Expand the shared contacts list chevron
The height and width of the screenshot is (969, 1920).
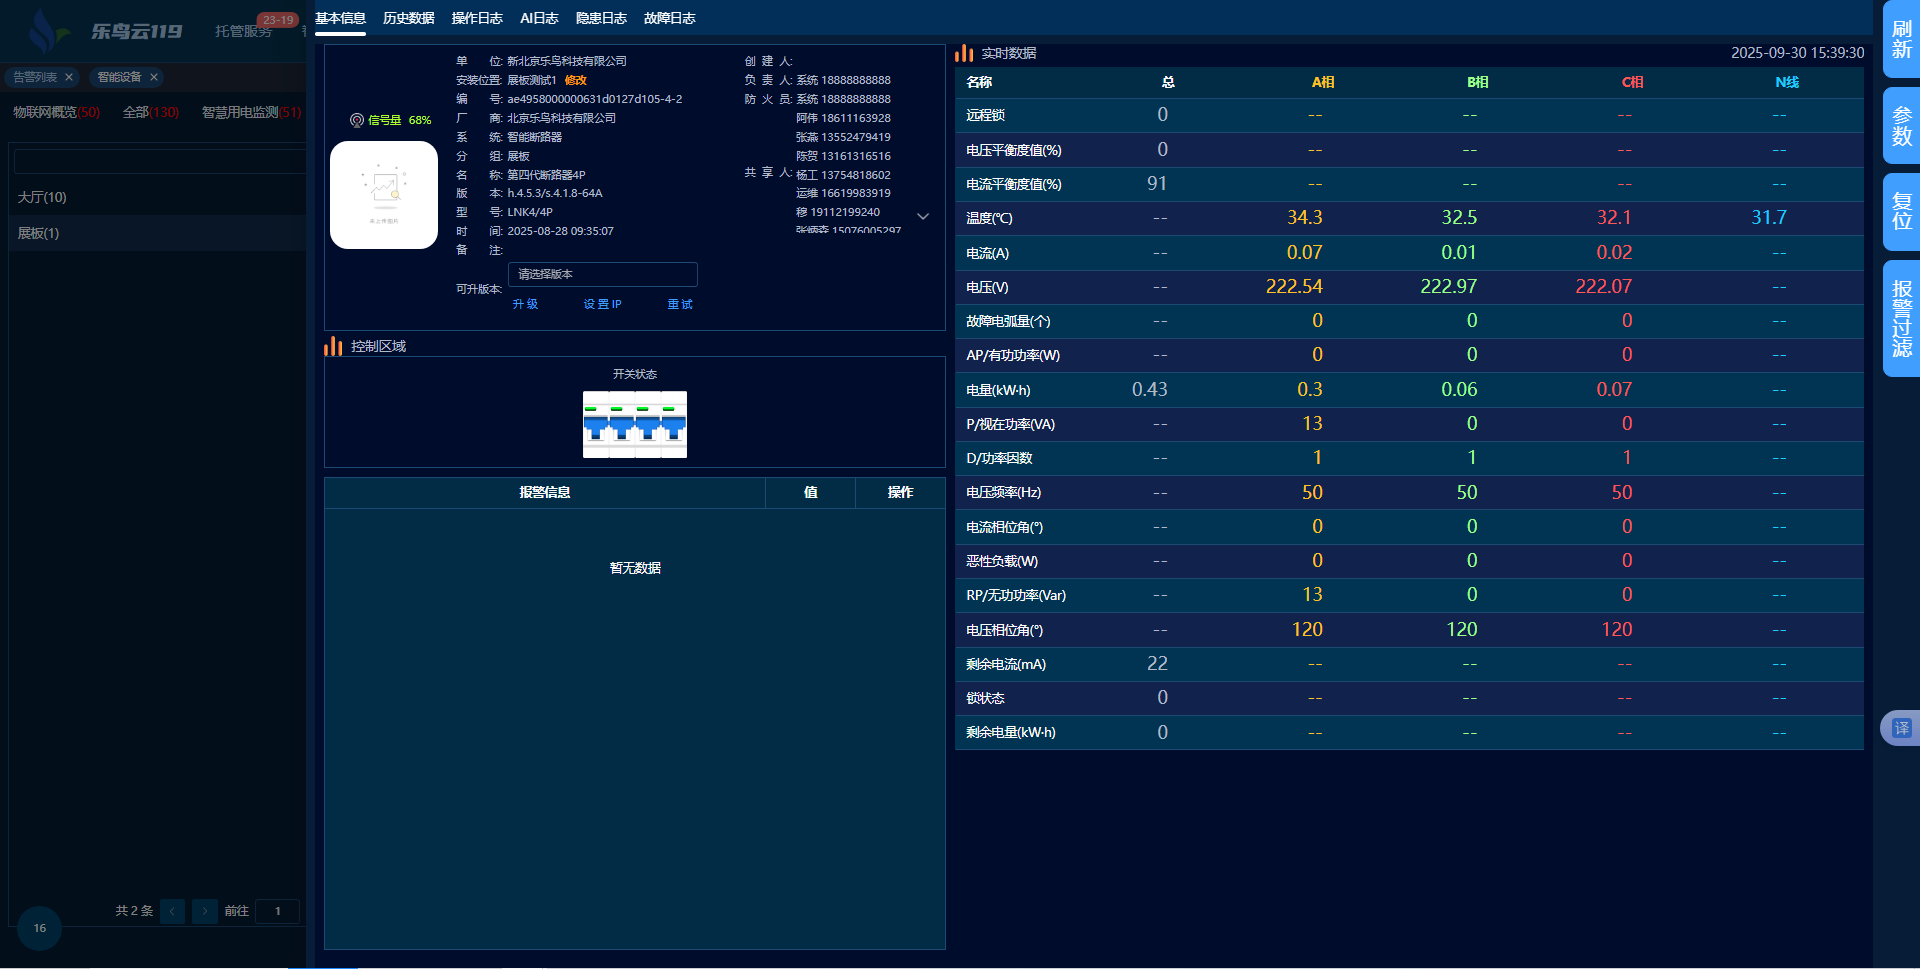(x=923, y=216)
